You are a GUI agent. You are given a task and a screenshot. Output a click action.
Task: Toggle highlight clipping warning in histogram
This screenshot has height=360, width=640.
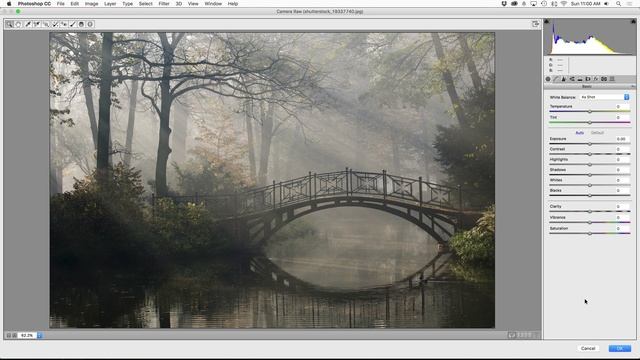pos(633,21)
